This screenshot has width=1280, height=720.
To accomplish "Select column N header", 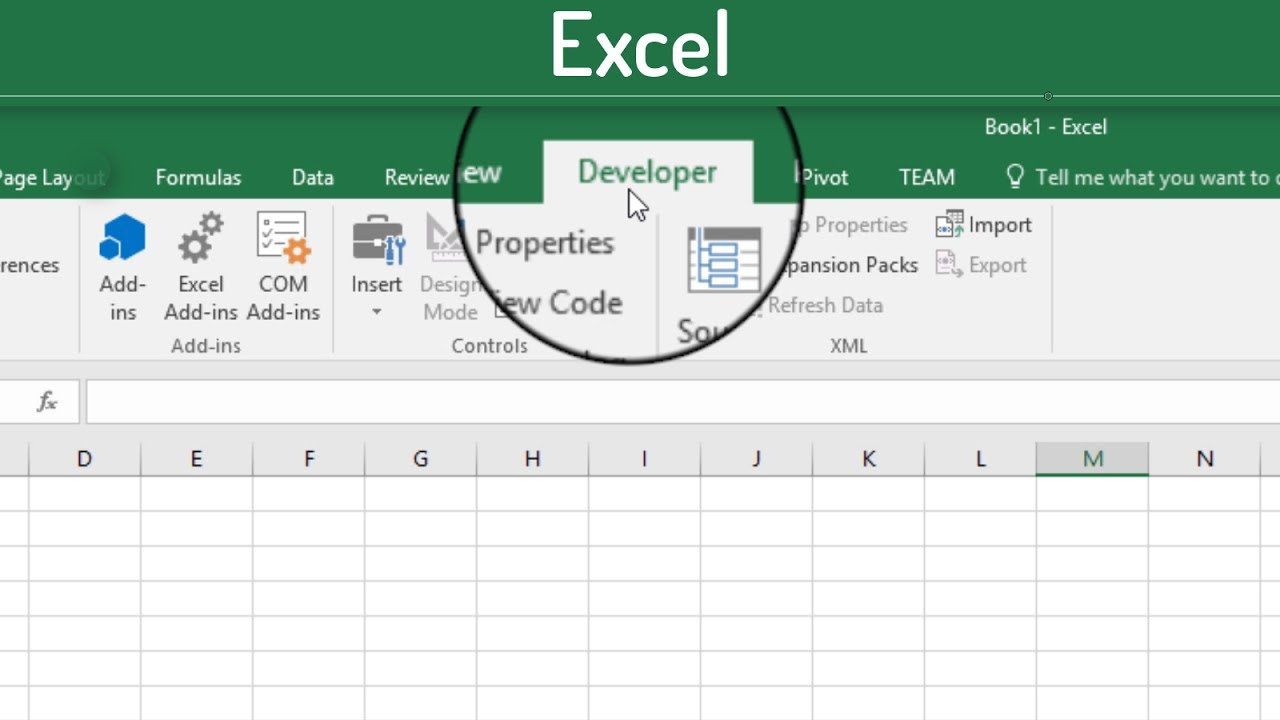I will (1204, 459).
